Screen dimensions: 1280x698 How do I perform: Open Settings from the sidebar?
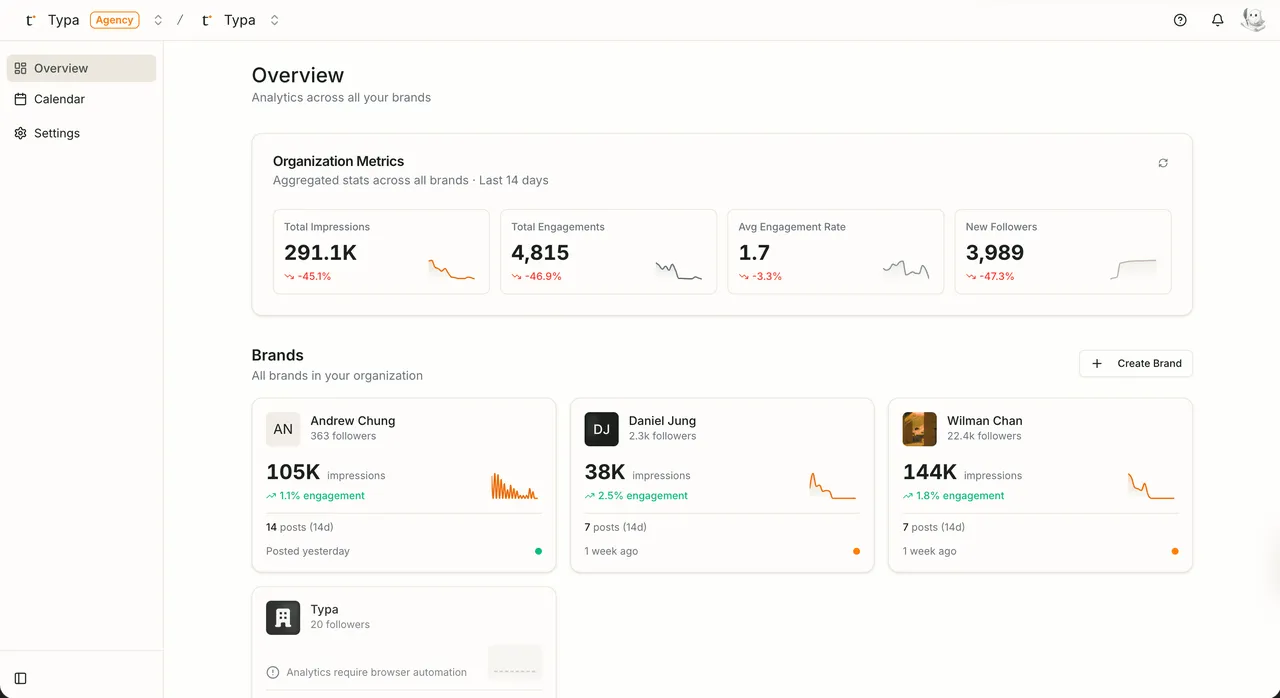tap(82, 133)
